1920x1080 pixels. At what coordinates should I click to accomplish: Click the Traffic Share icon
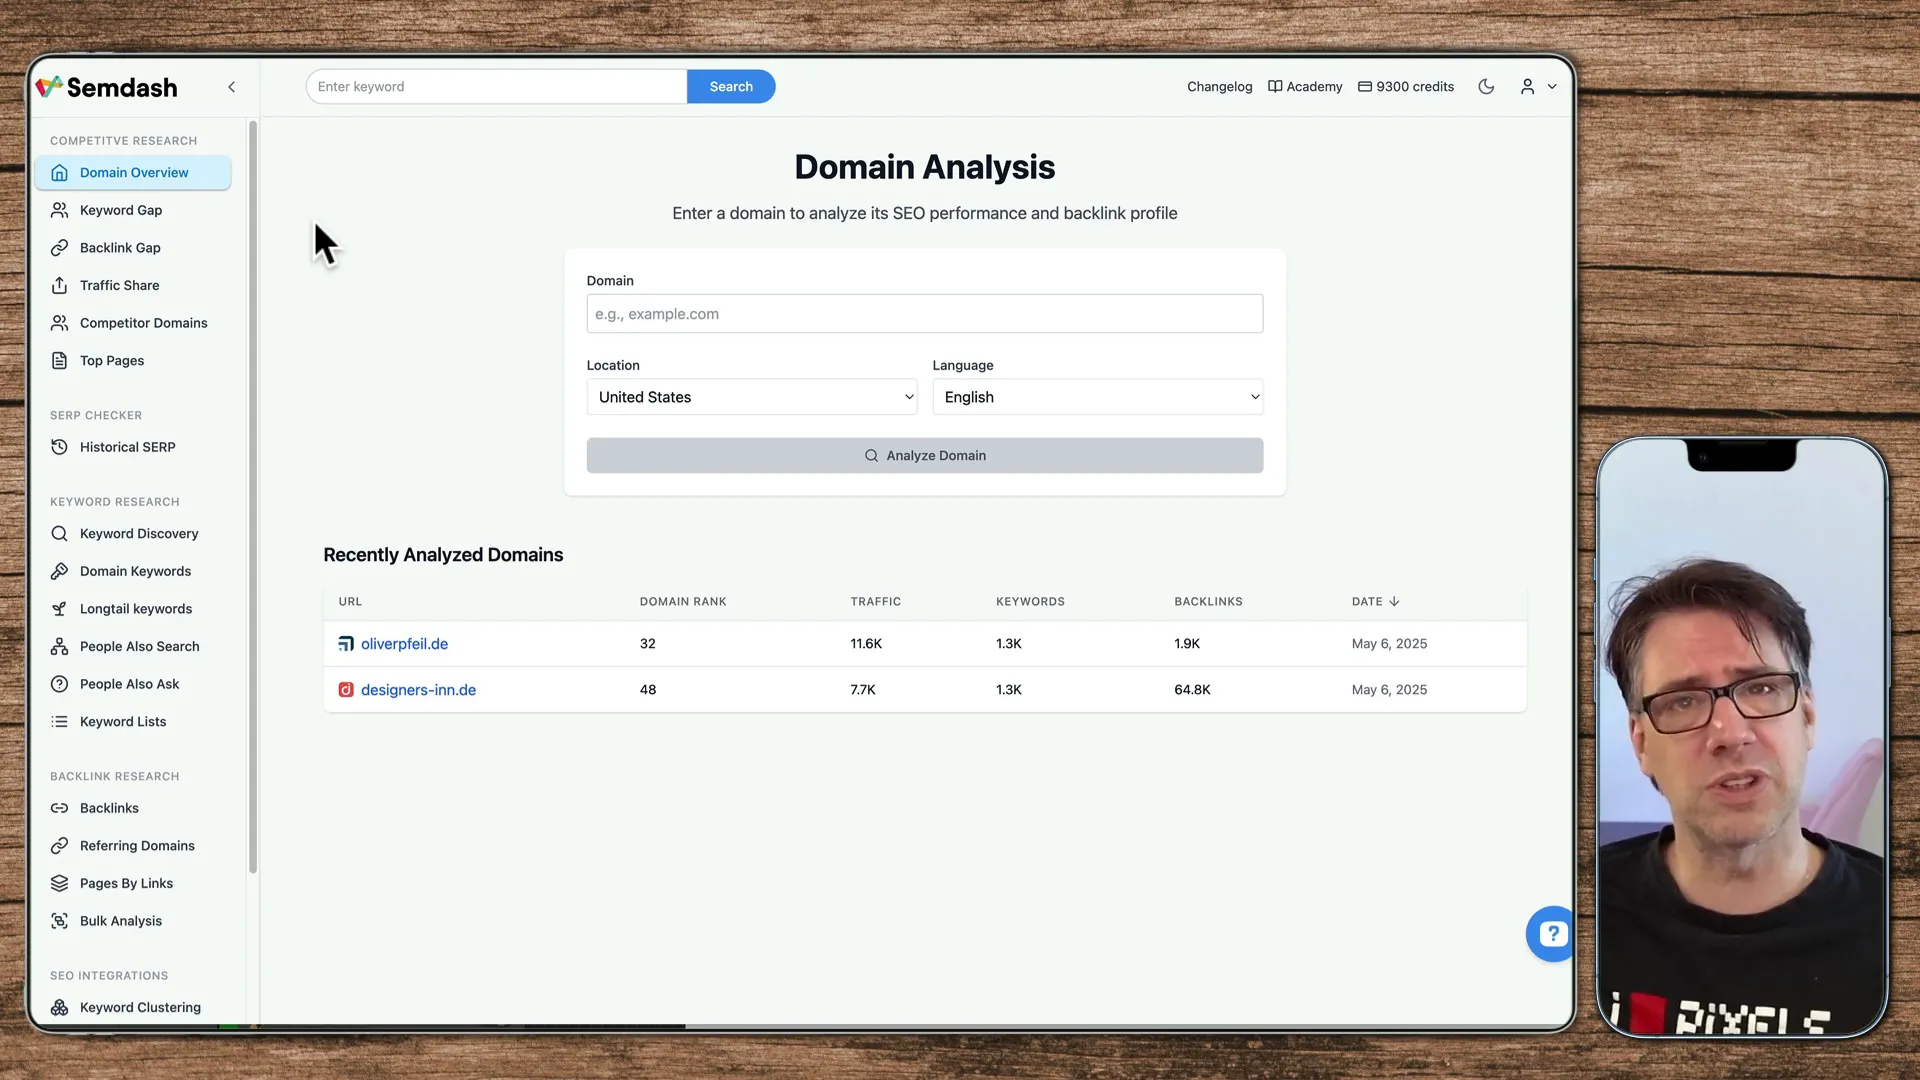point(59,285)
